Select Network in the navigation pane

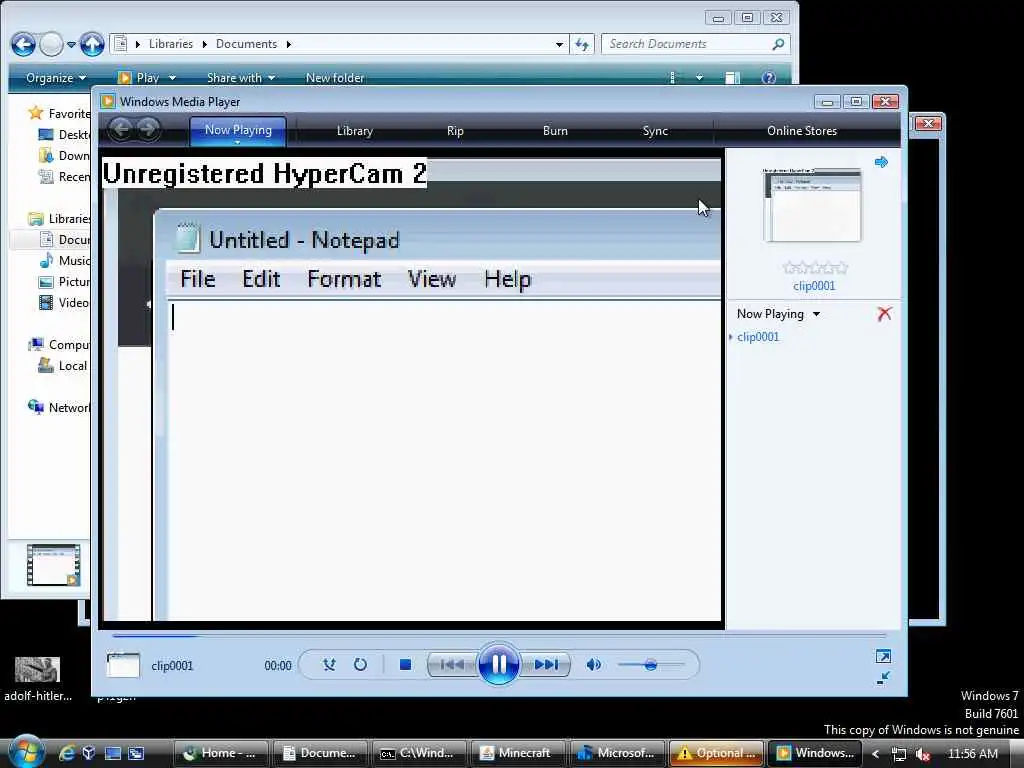59,408
